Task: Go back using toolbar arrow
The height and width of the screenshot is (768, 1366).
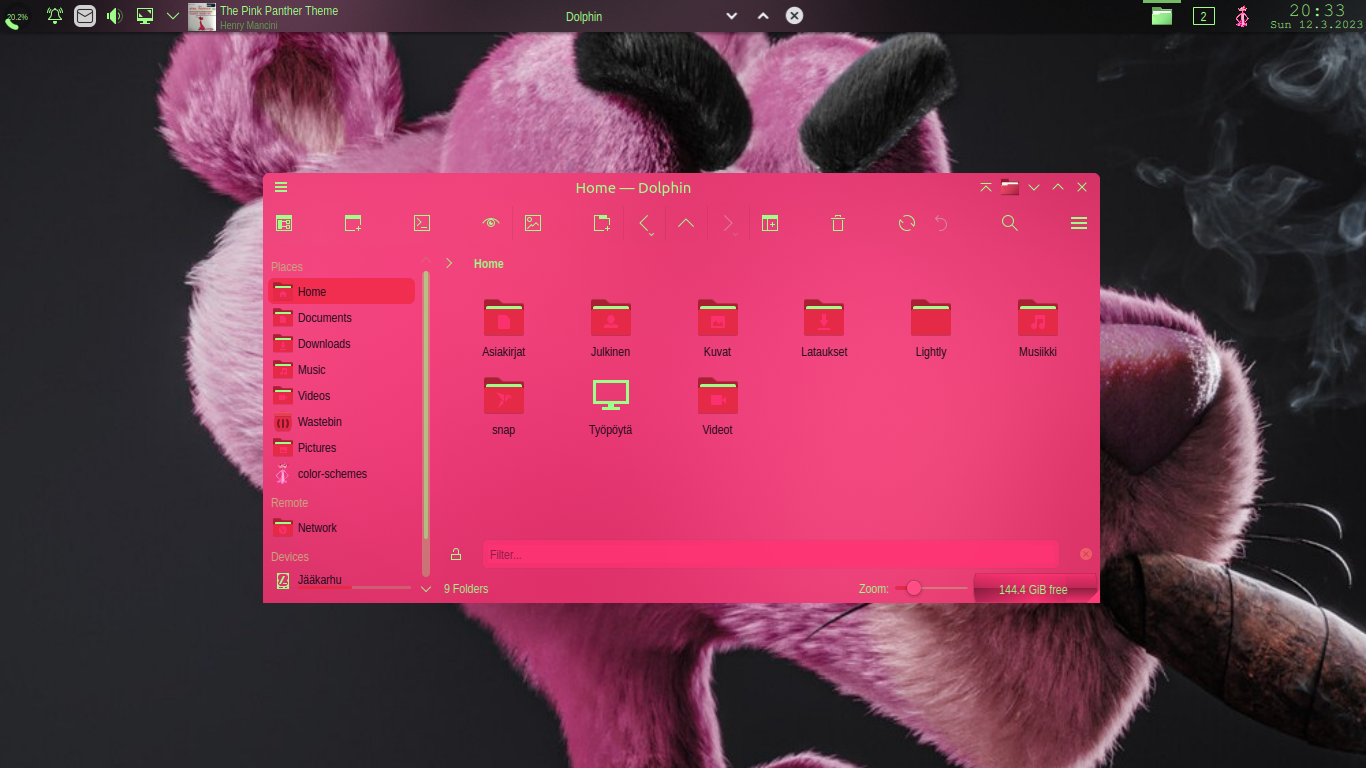Action: click(645, 223)
